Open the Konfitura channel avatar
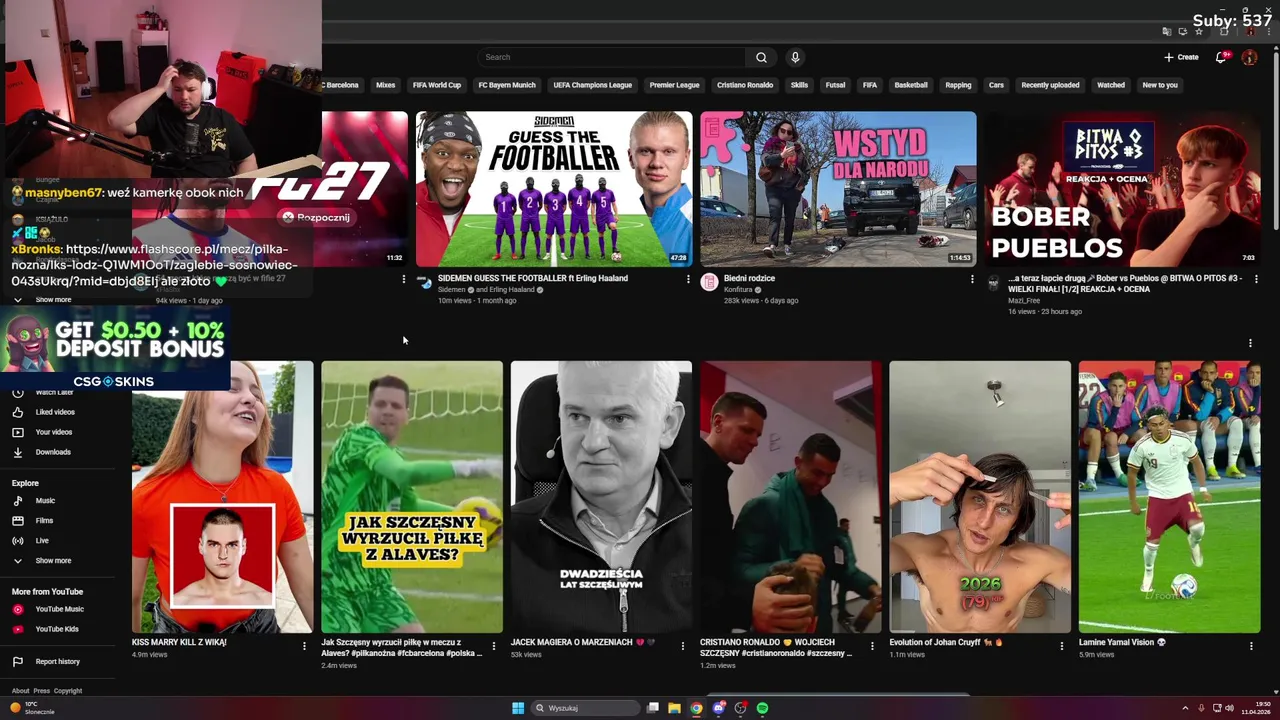Viewport: 1280px width, 720px height. [709, 283]
